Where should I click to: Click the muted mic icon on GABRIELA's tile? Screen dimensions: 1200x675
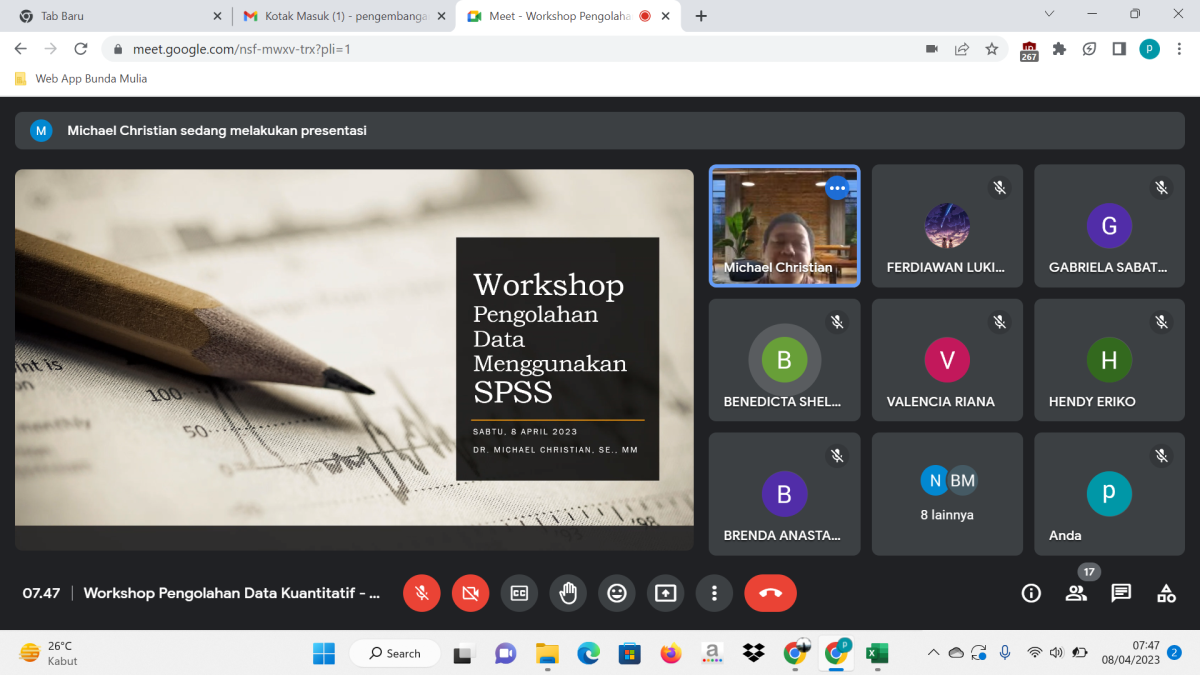1161,188
